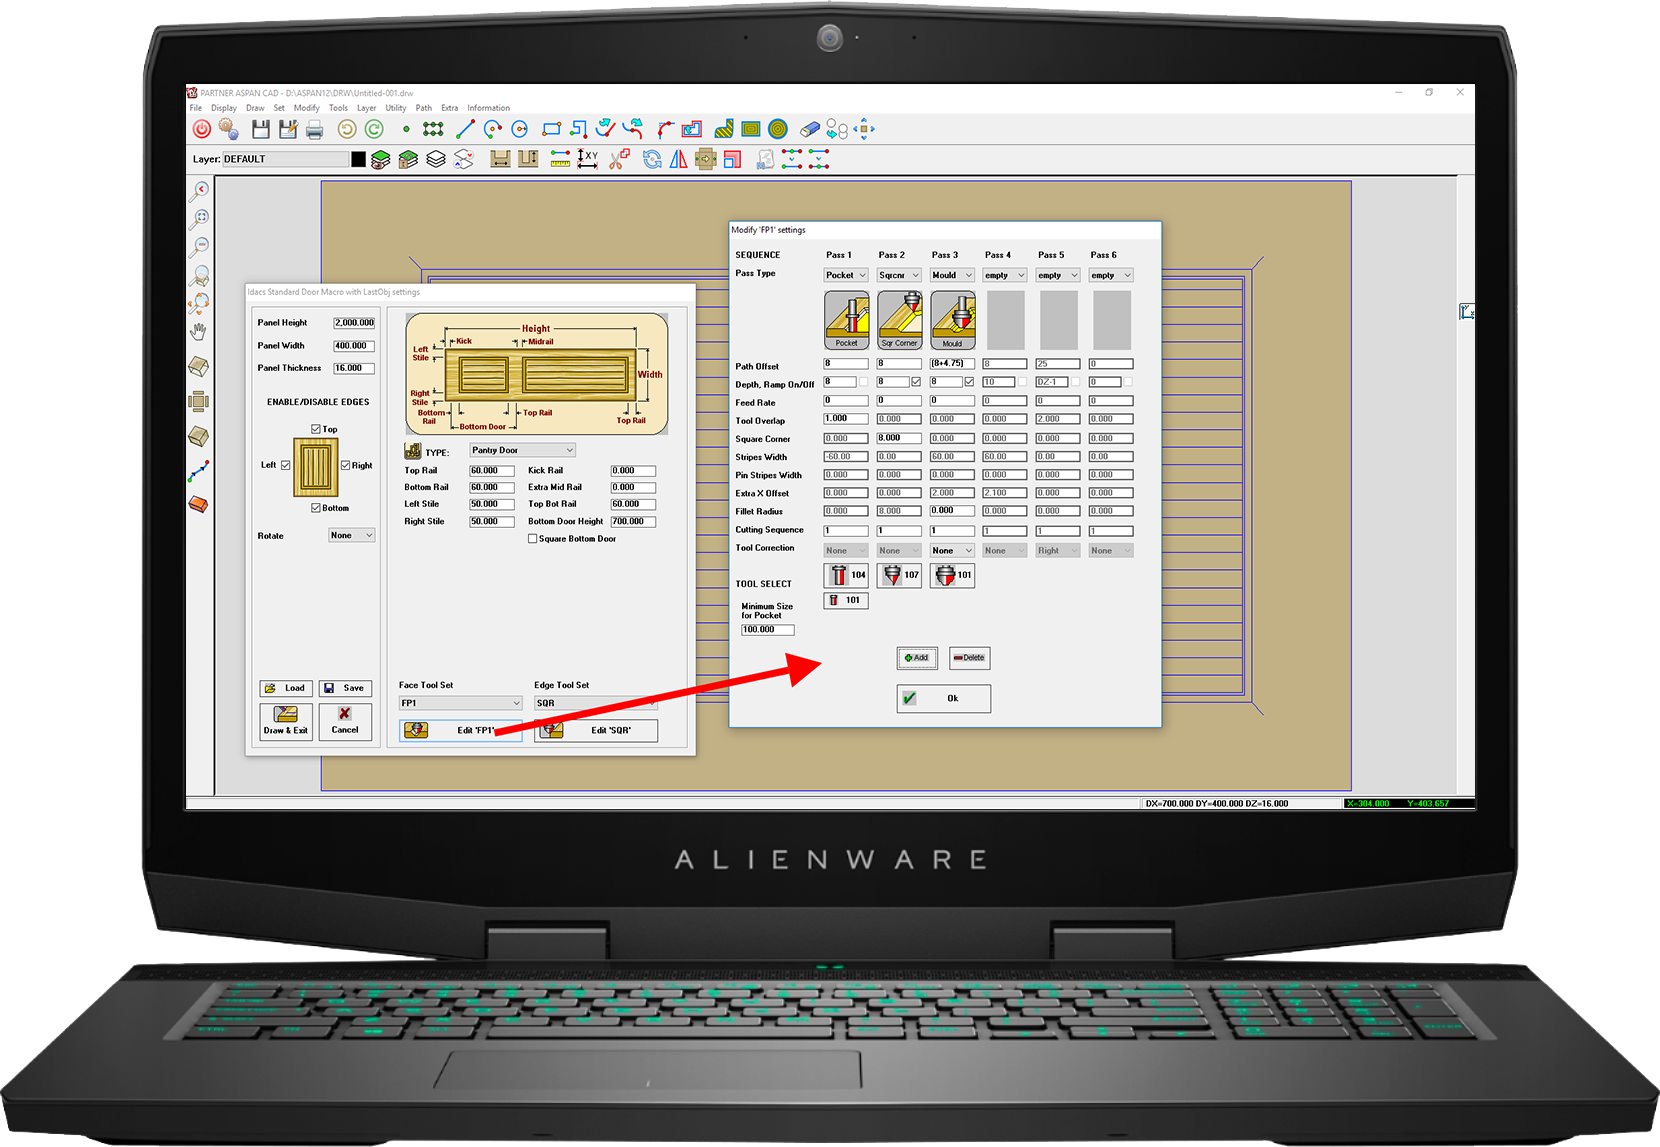Viewport: 1660px width, 1147px height.
Task: Click the Delete button
Action: pyautogui.click(x=970, y=658)
